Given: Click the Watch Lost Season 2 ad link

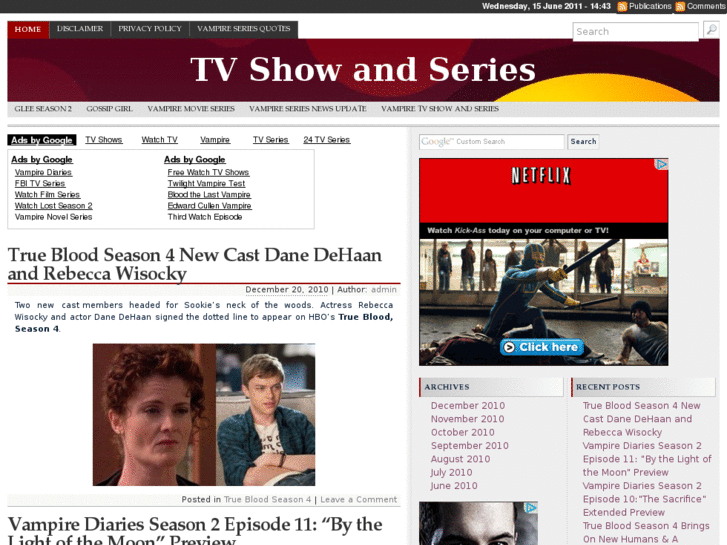Looking at the screenshot, I should [54, 206].
